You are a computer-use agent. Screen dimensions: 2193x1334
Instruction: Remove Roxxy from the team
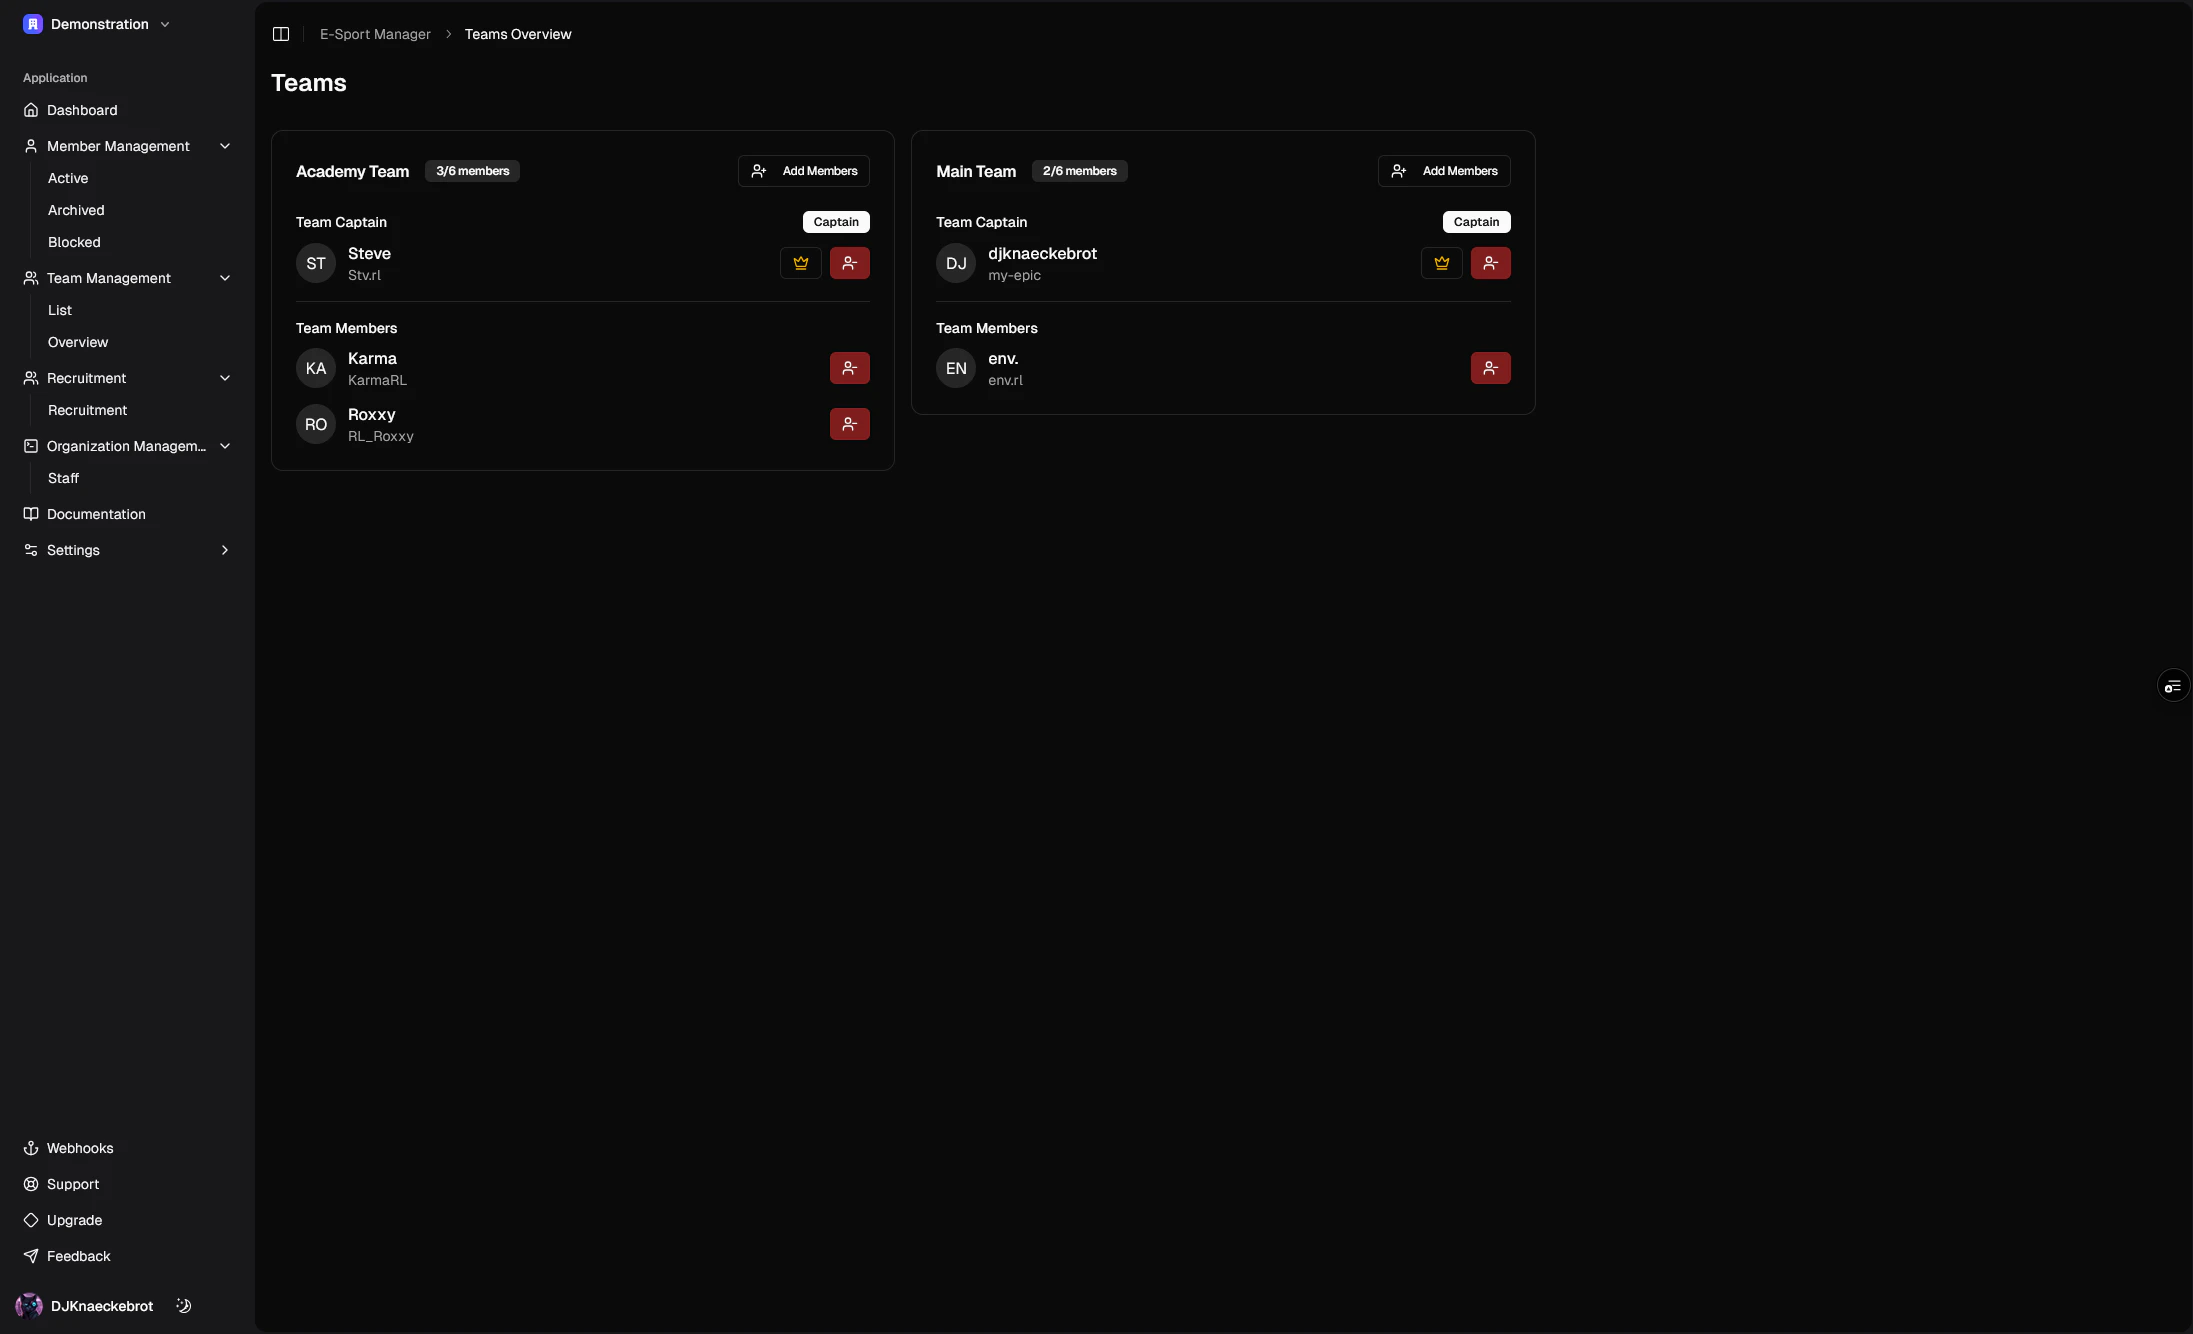849,424
